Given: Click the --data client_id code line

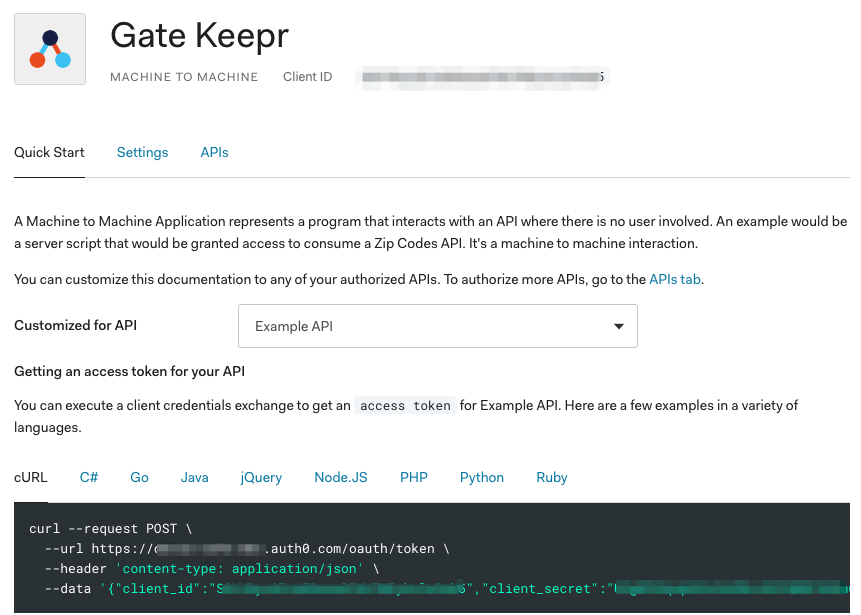Looking at the screenshot, I should point(448,588).
